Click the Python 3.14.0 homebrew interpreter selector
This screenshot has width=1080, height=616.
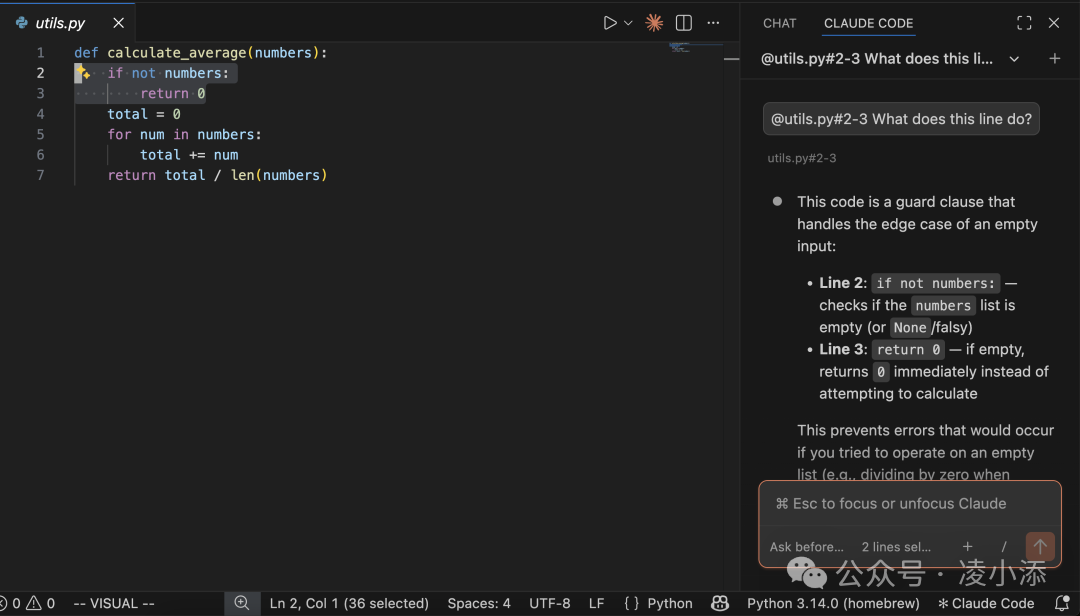833,603
